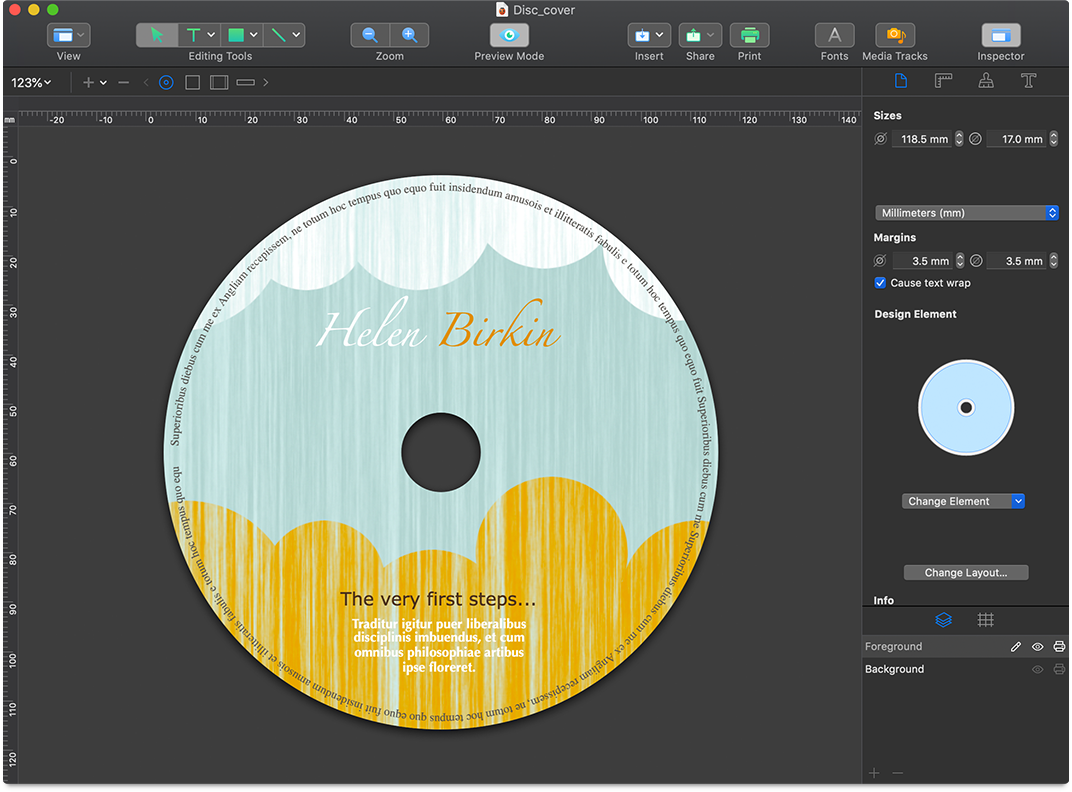Click the disc design element preview thumbnail
Viewport: 1072px width, 792px height.
pyautogui.click(x=966, y=408)
